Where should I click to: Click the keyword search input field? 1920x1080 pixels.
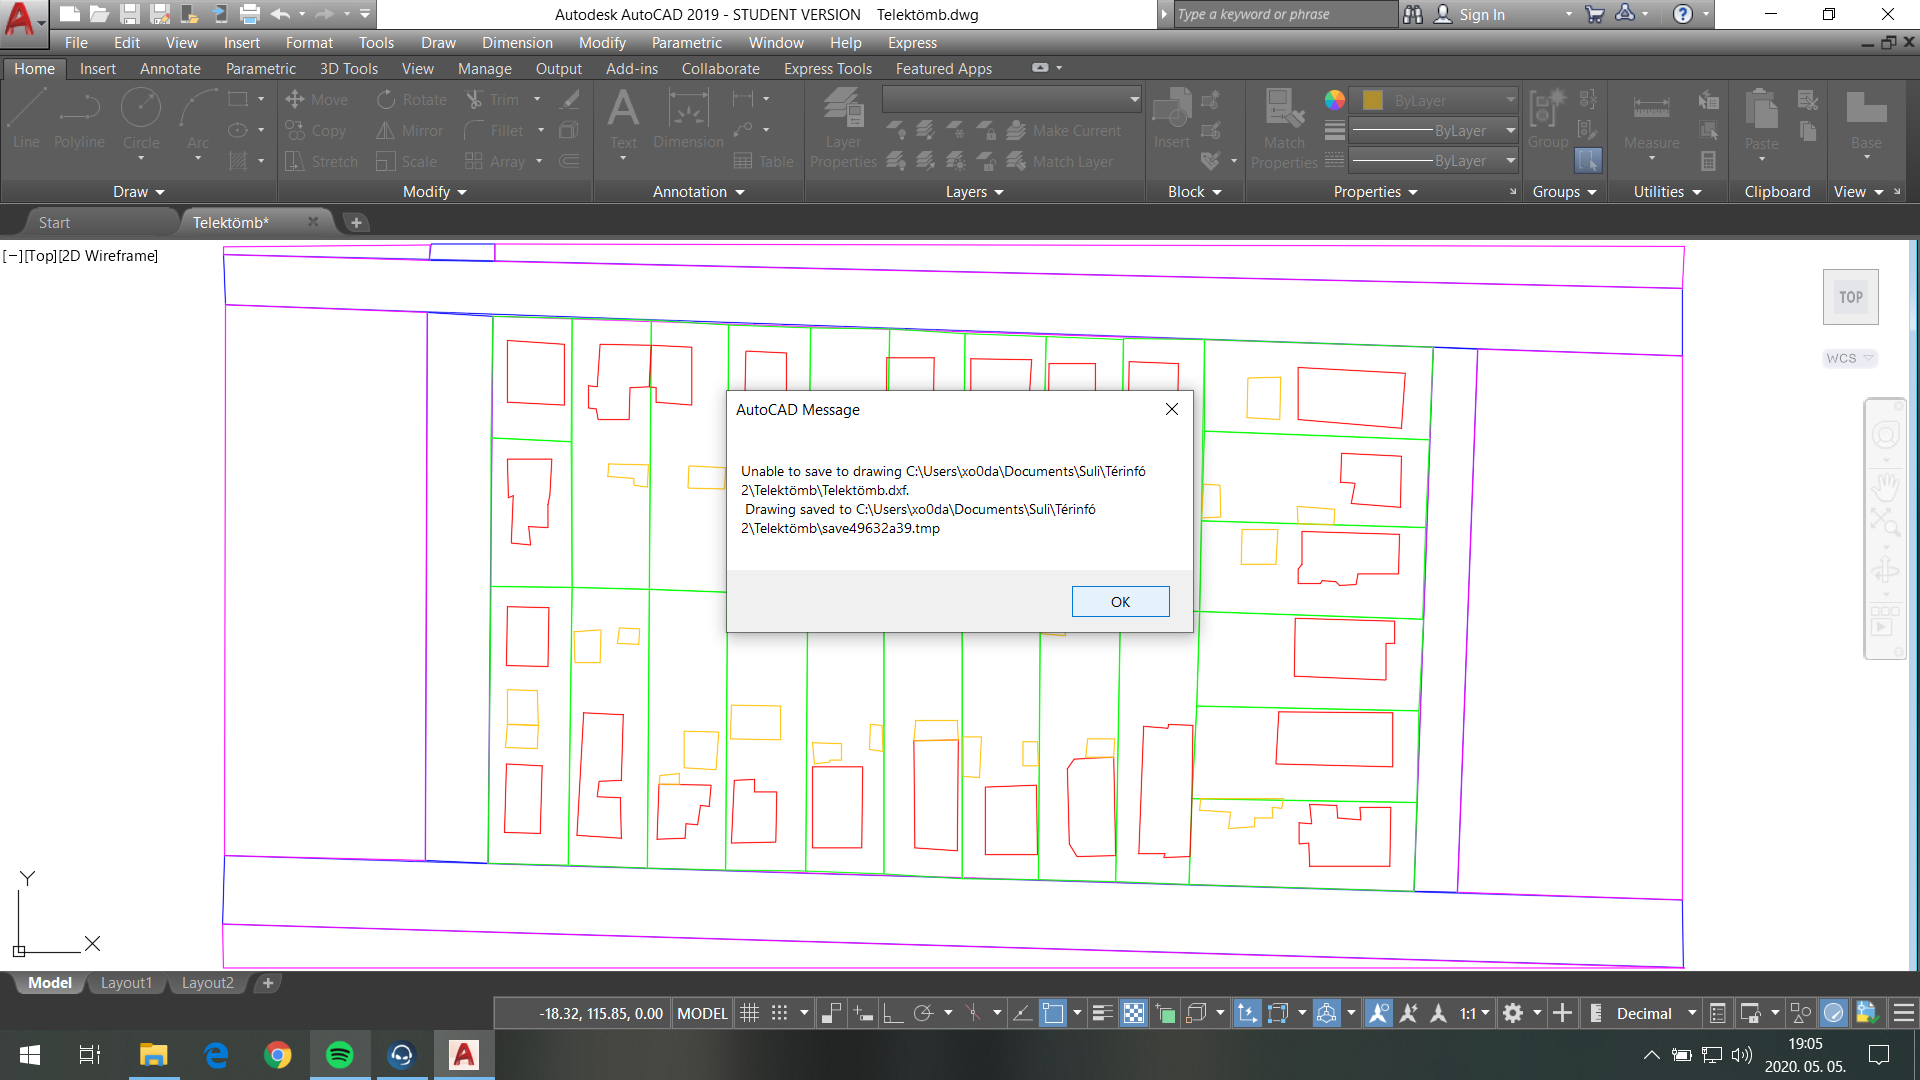tap(1285, 14)
